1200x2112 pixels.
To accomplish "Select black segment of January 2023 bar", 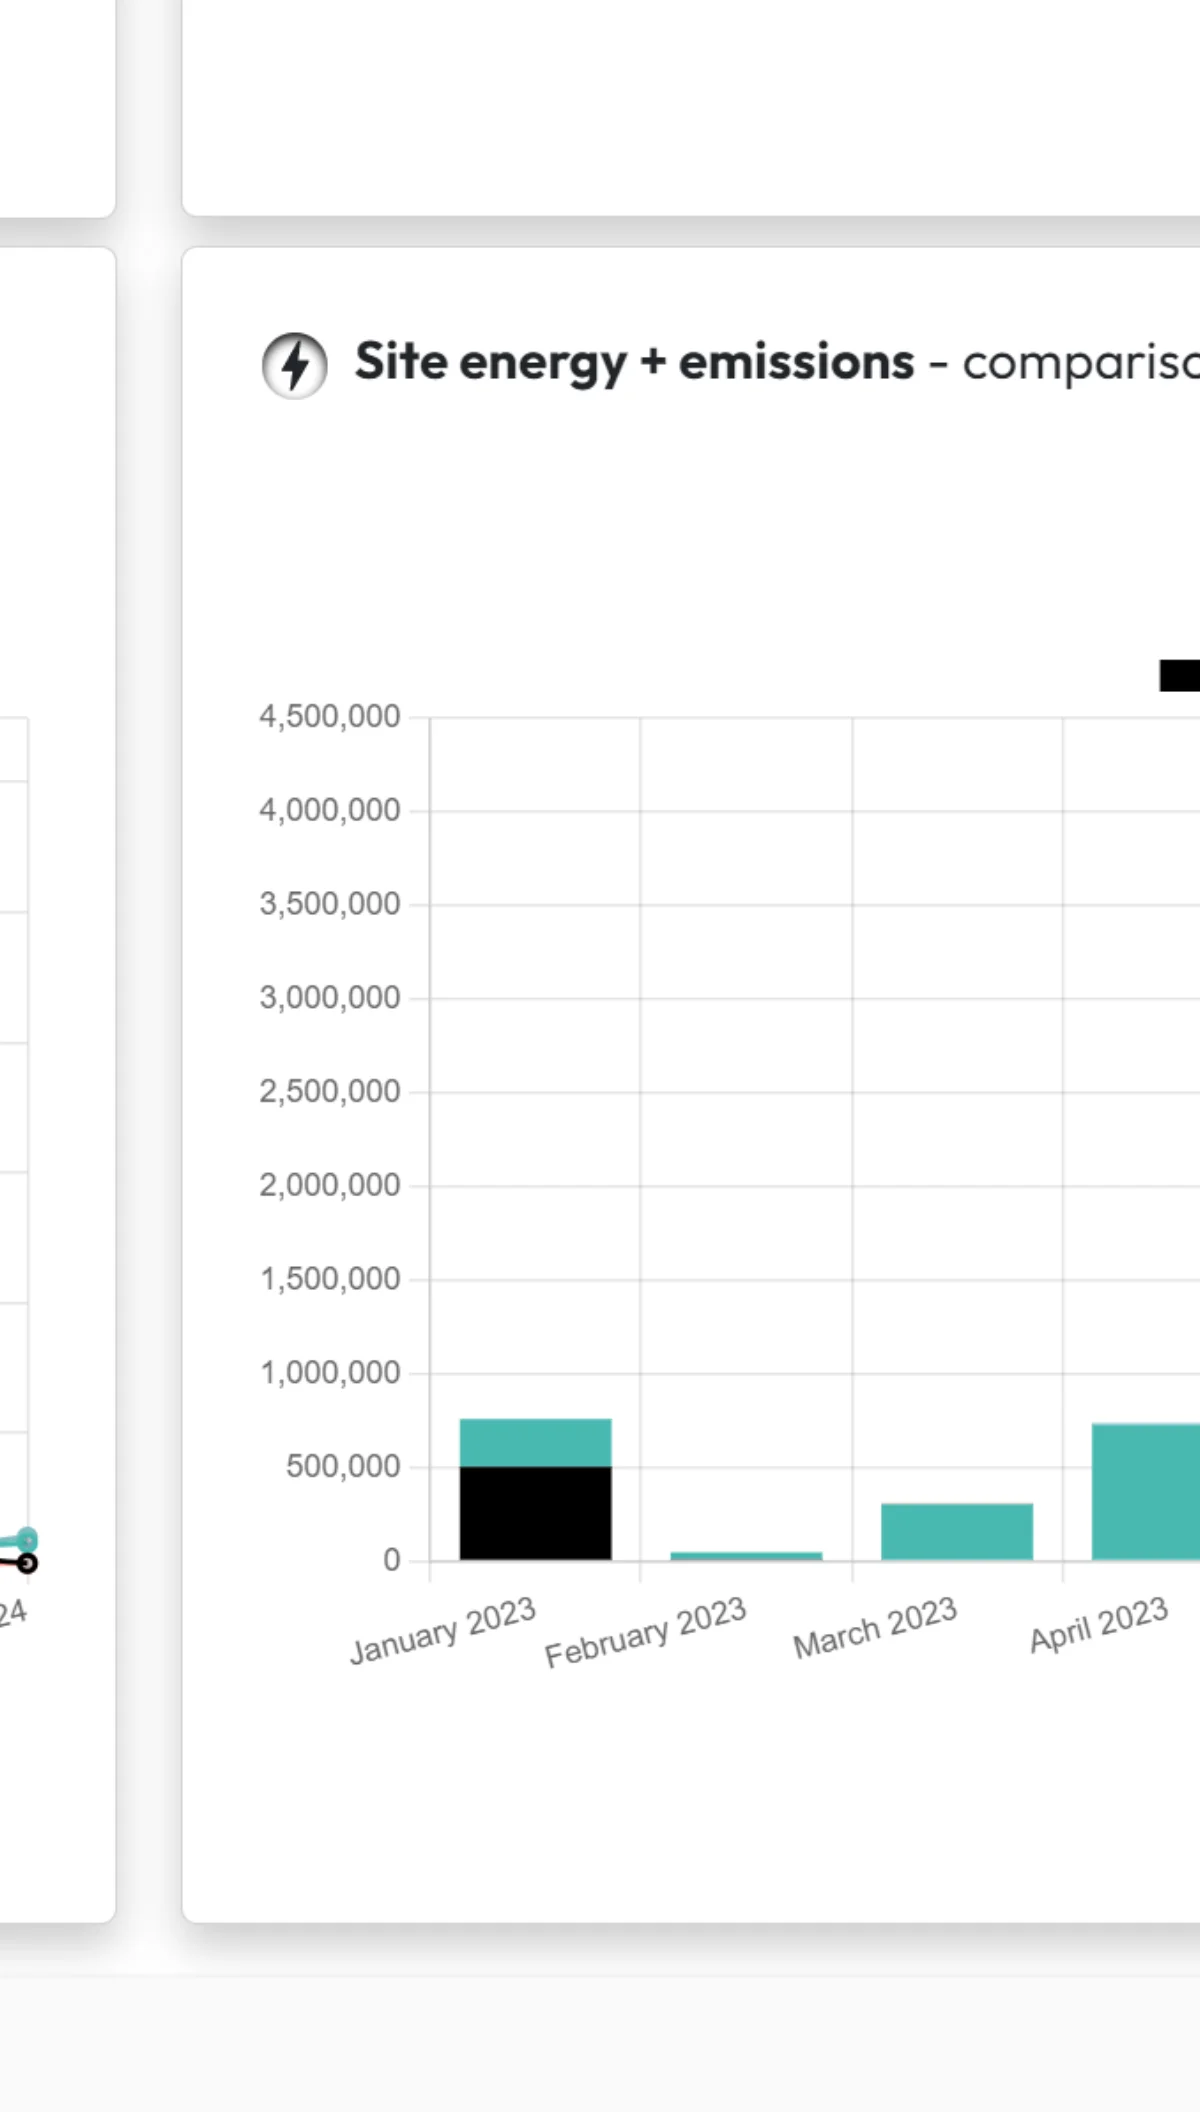I will click(535, 1513).
